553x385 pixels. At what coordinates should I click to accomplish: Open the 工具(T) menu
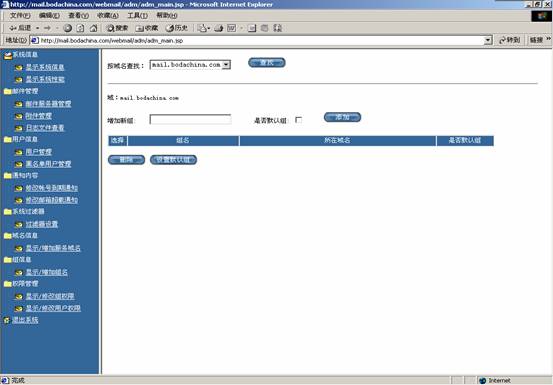(x=138, y=16)
